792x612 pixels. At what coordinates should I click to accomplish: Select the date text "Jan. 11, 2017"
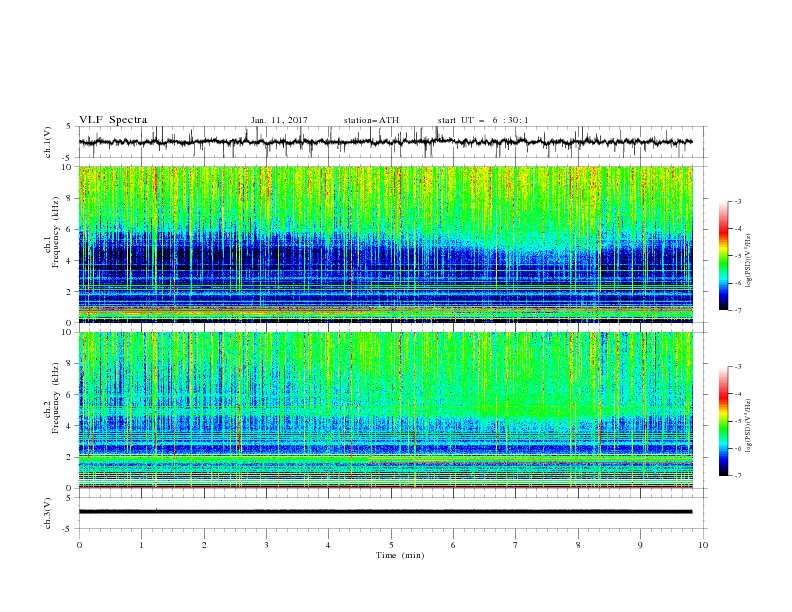click(279, 120)
